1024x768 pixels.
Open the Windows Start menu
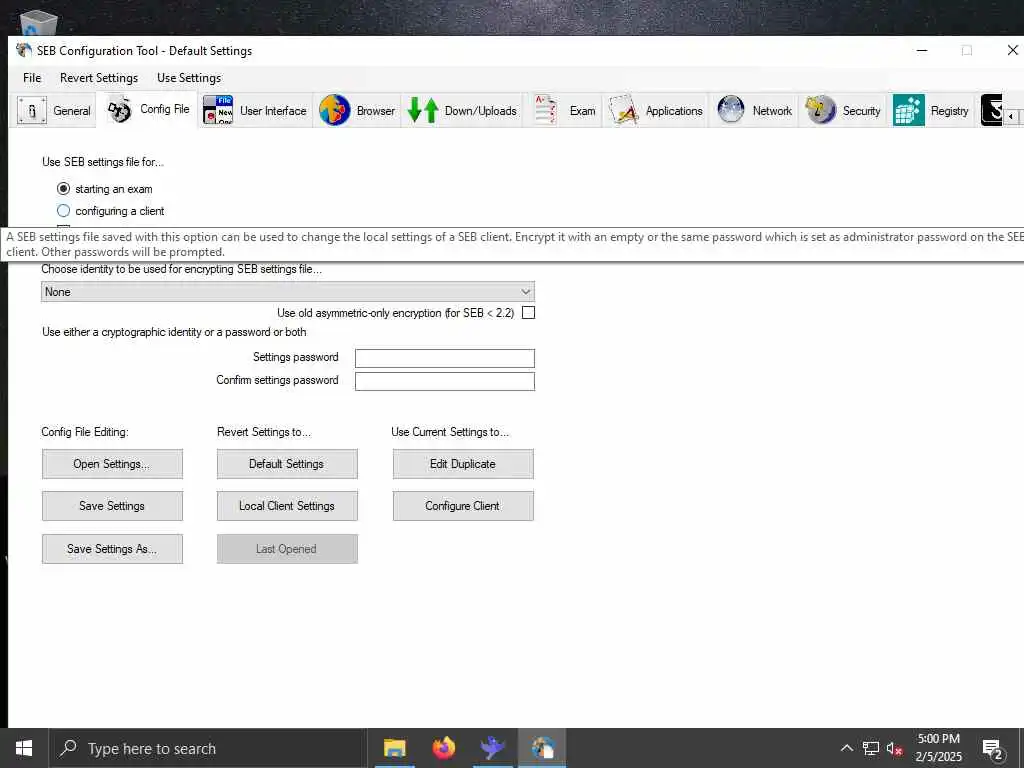[24, 748]
